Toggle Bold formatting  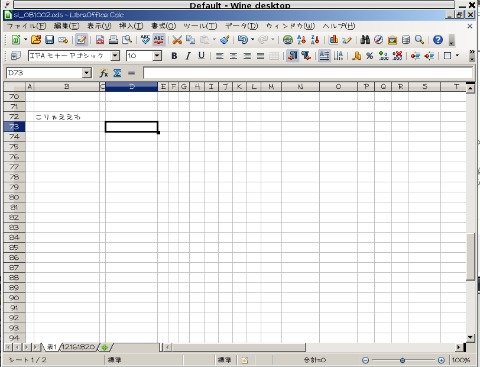[174, 56]
